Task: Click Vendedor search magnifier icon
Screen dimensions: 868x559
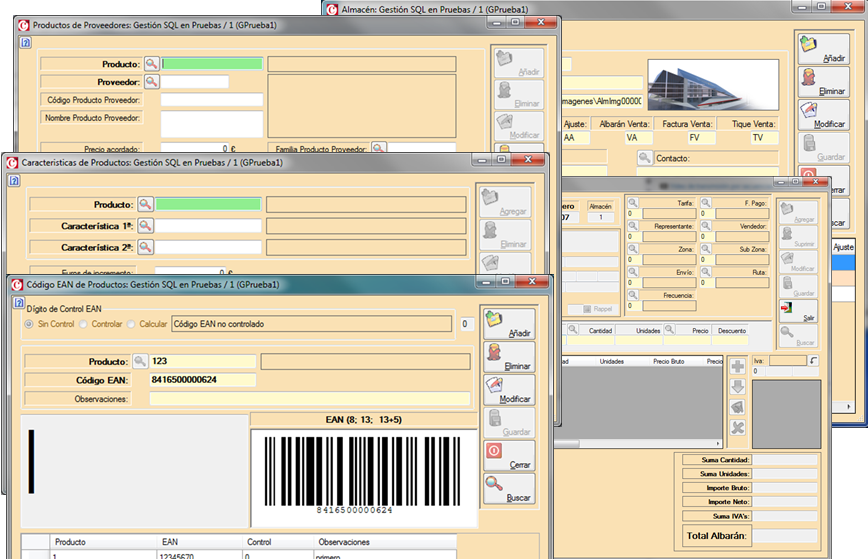Action: [x=706, y=226]
